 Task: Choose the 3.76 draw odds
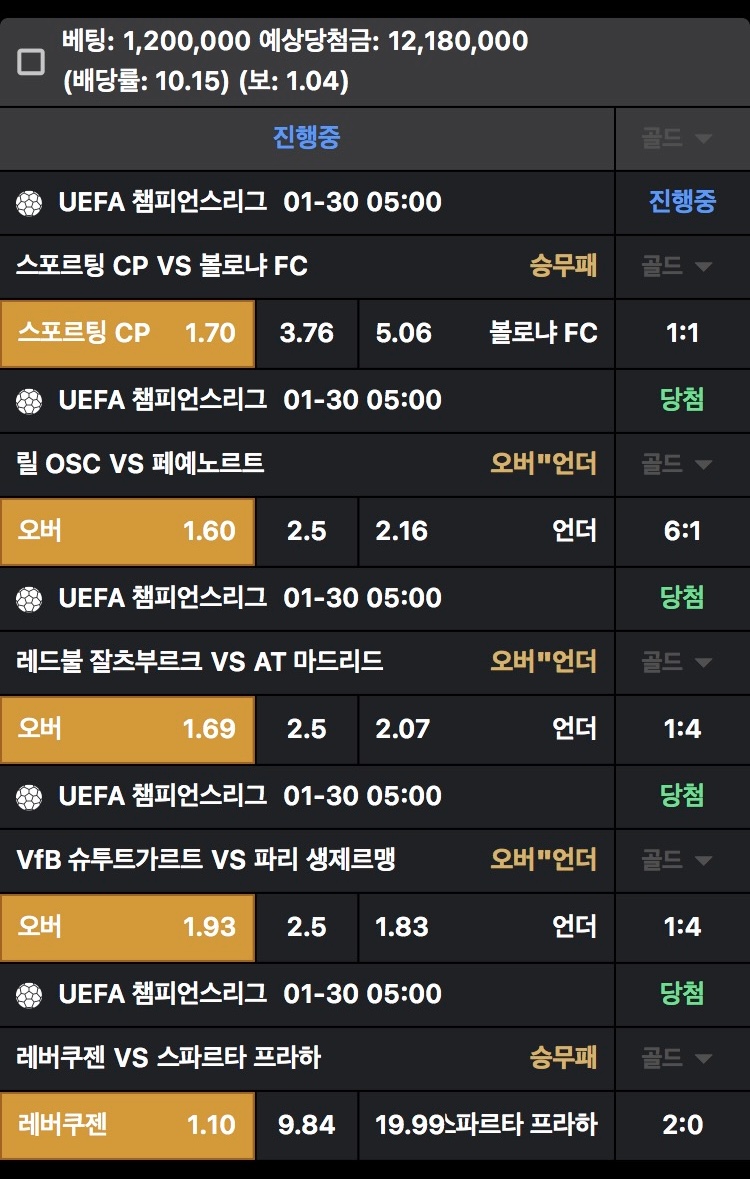[306, 333]
